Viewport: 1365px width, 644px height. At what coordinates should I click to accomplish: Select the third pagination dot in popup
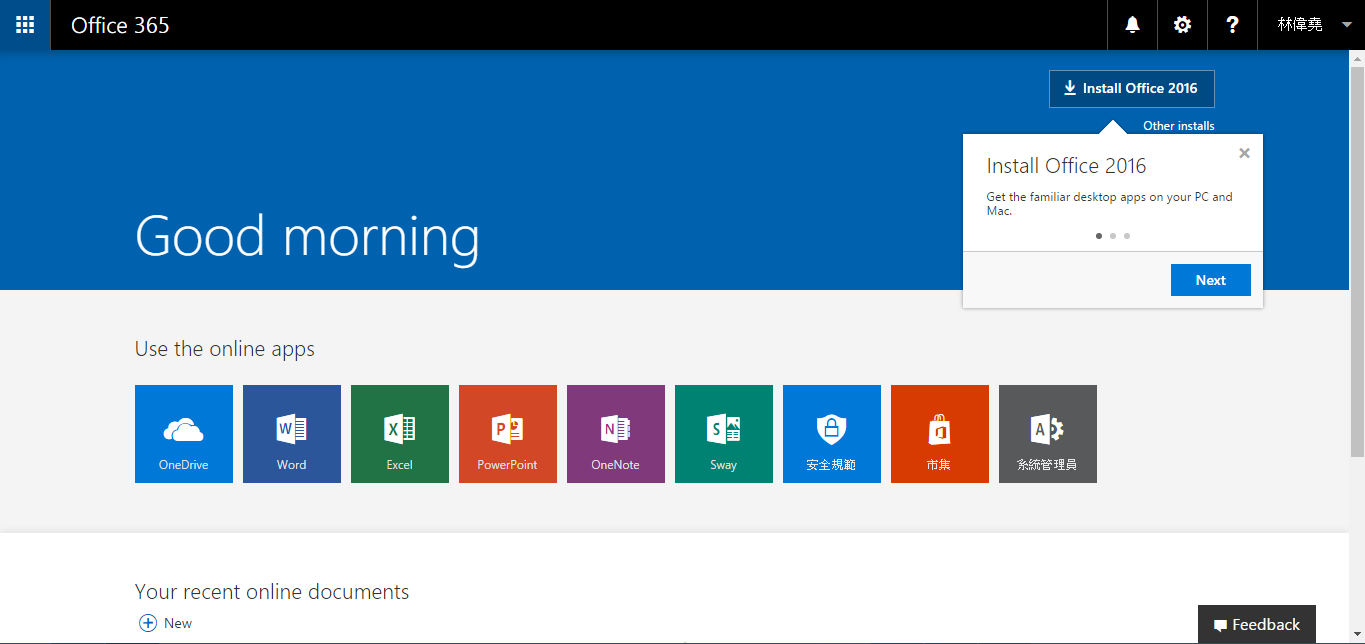click(1127, 236)
